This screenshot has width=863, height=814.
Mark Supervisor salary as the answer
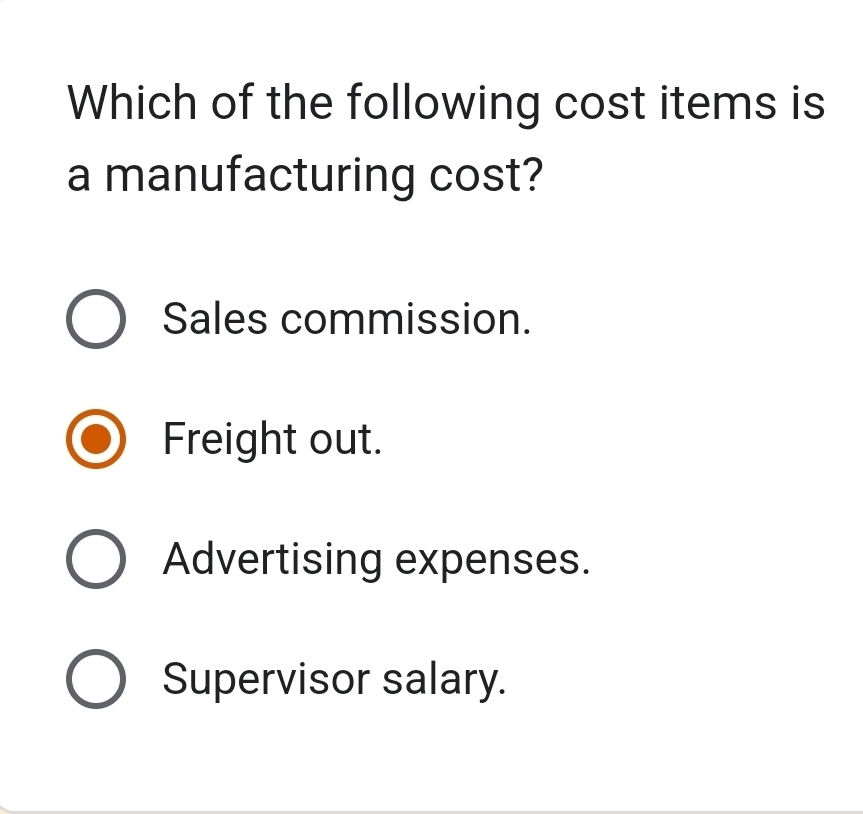pyautogui.click(x=96, y=680)
